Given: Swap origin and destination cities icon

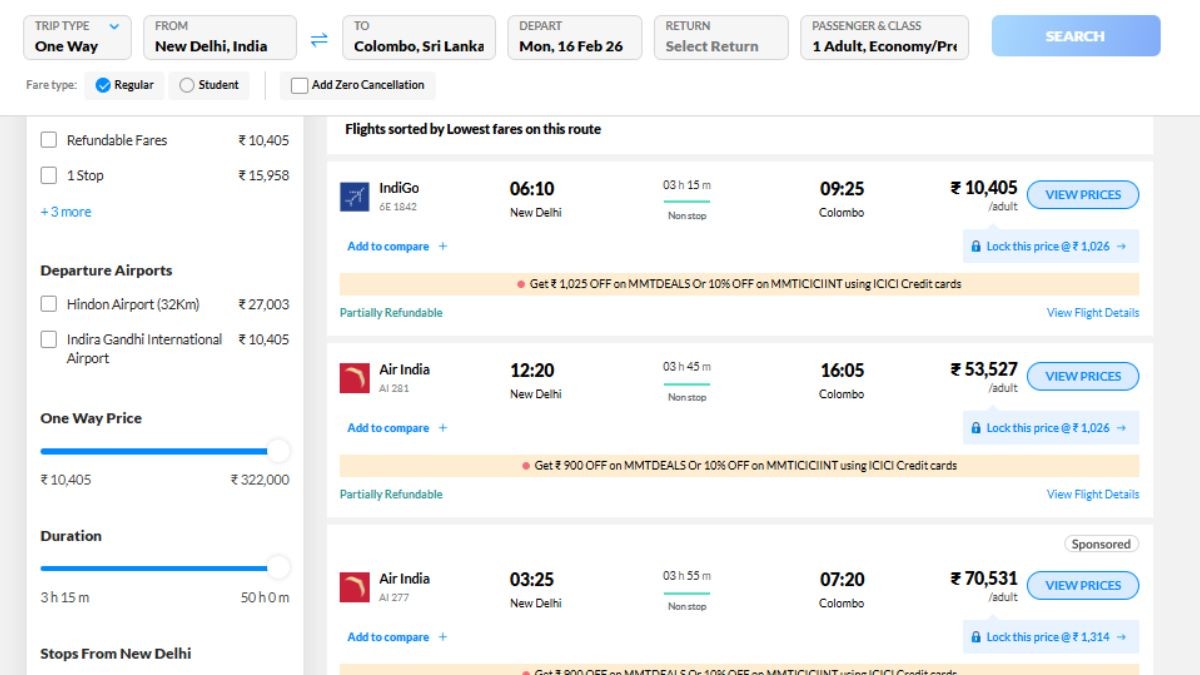Looking at the screenshot, I should pyautogui.click(x=319, y=39).
